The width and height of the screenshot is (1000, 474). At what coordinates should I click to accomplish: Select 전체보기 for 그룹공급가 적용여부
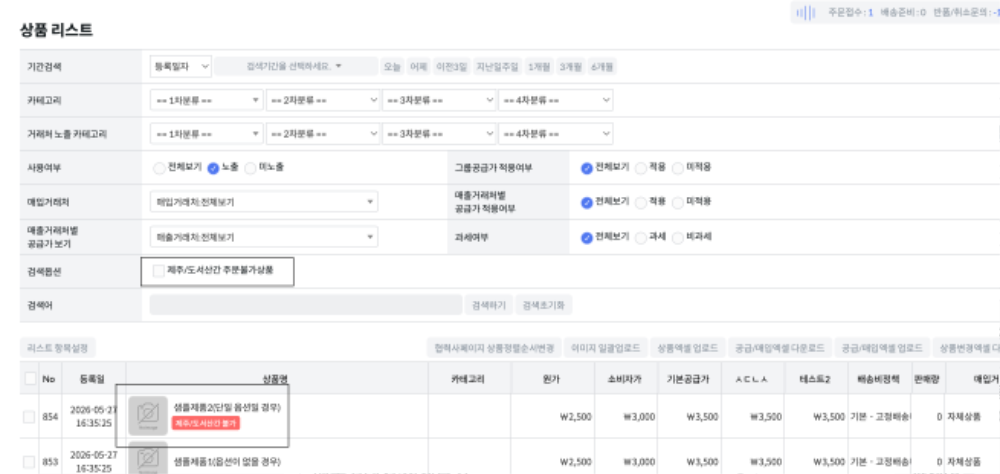587,168
